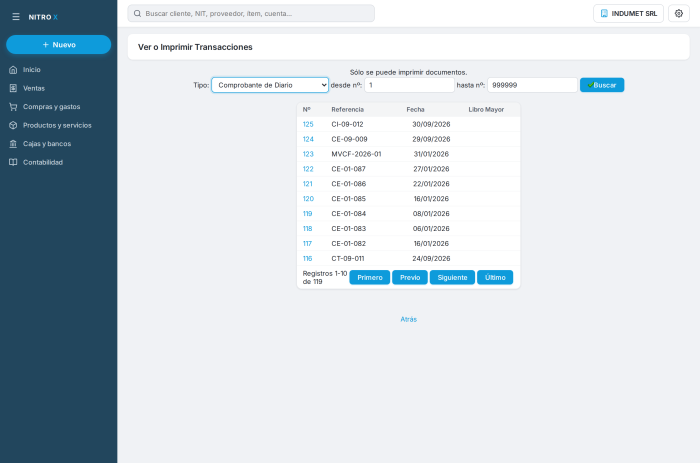The image size is (700, 463).
Task: Open transaction number 121
Action: [308, 184]
